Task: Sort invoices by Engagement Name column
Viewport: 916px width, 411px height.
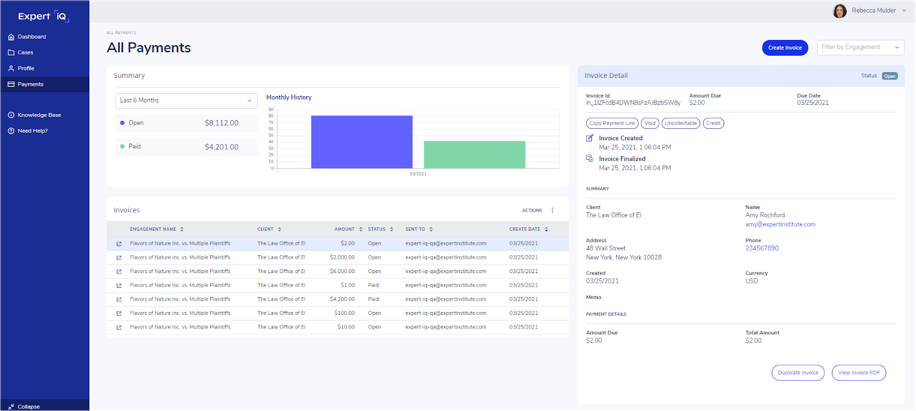Action: [181, 229]
